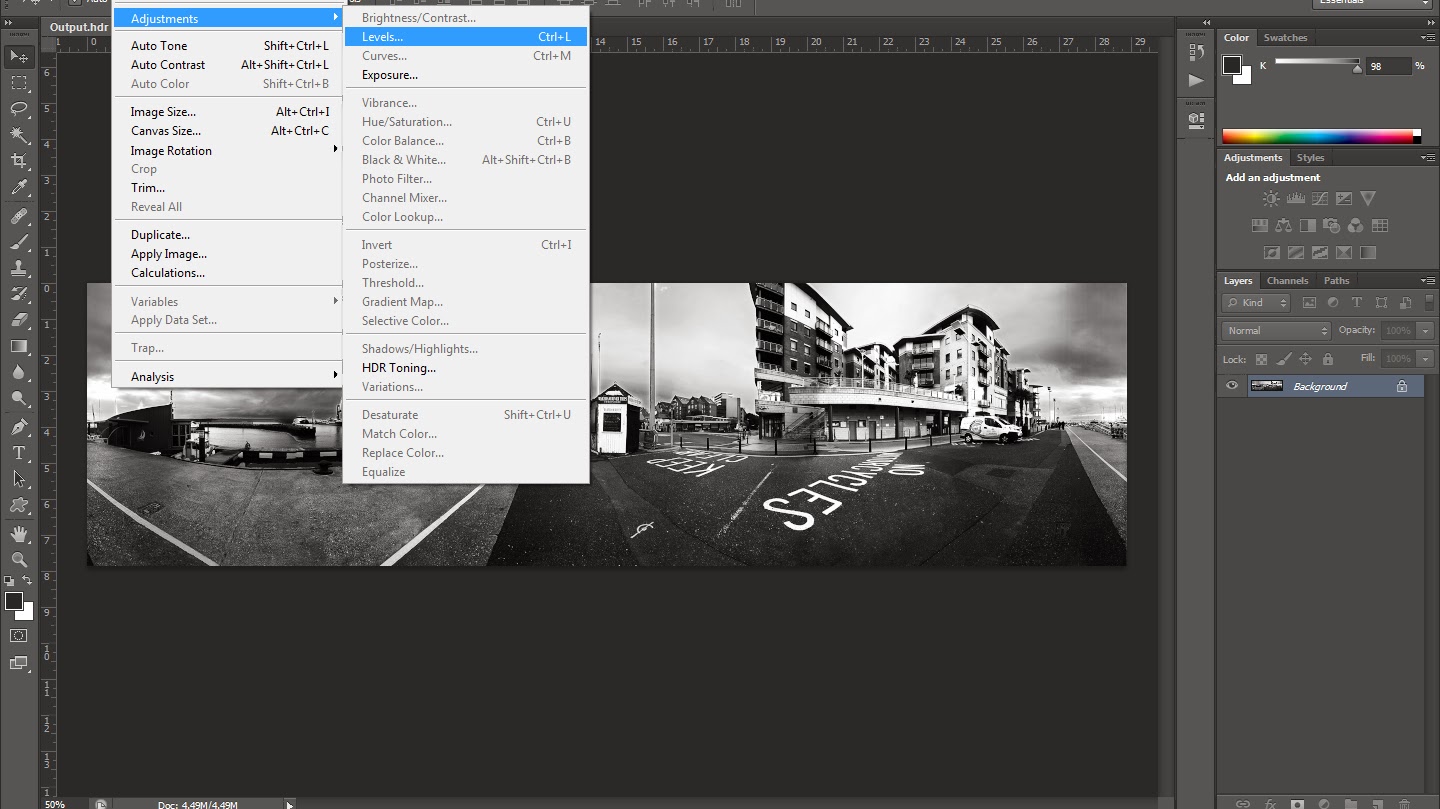Open the History panel icon
Viewport: 1440px width, 809px height.
click(x=1196, y=53)
